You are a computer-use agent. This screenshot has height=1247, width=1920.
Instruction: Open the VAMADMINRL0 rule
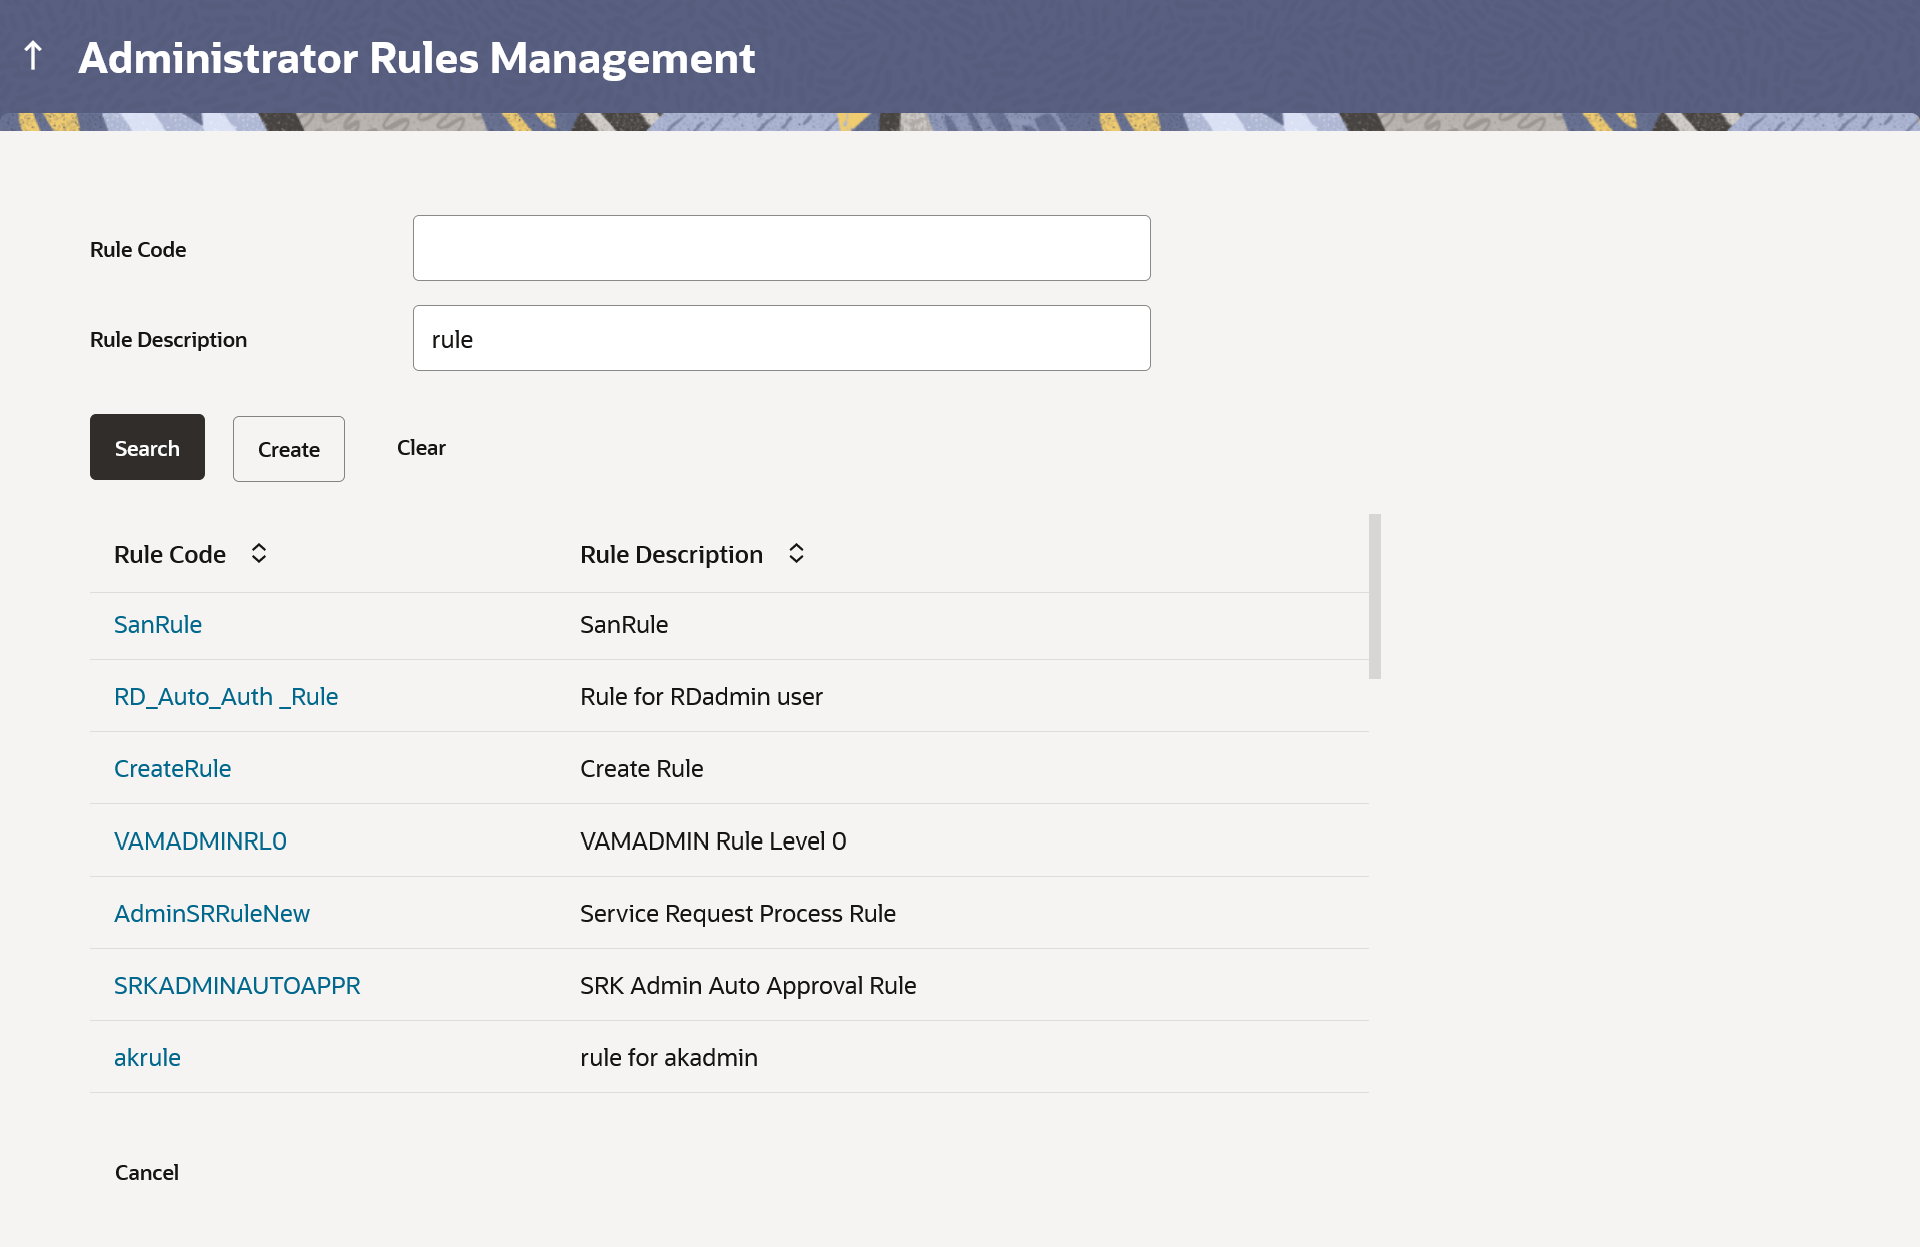pyautogui.click(x=200, y=840)
